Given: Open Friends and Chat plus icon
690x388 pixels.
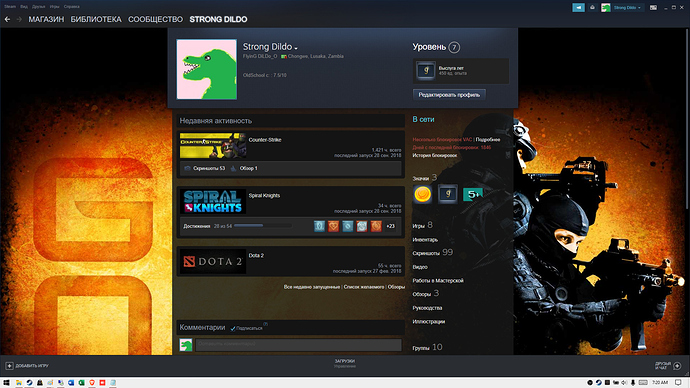Looking at the screenshot, I should 677,366.
